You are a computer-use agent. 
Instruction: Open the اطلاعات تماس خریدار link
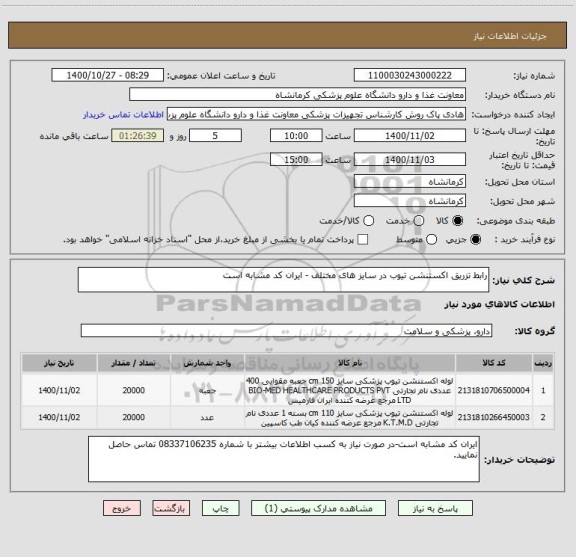click(123, 115)
